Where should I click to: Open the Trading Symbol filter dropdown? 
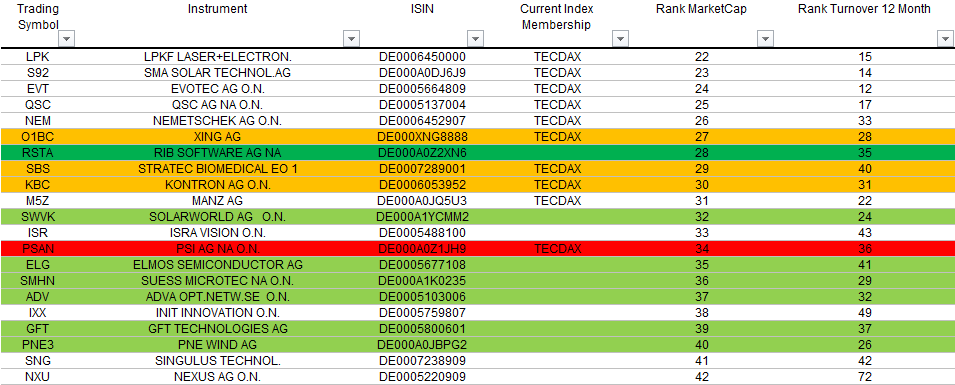[x=66, y=39]
